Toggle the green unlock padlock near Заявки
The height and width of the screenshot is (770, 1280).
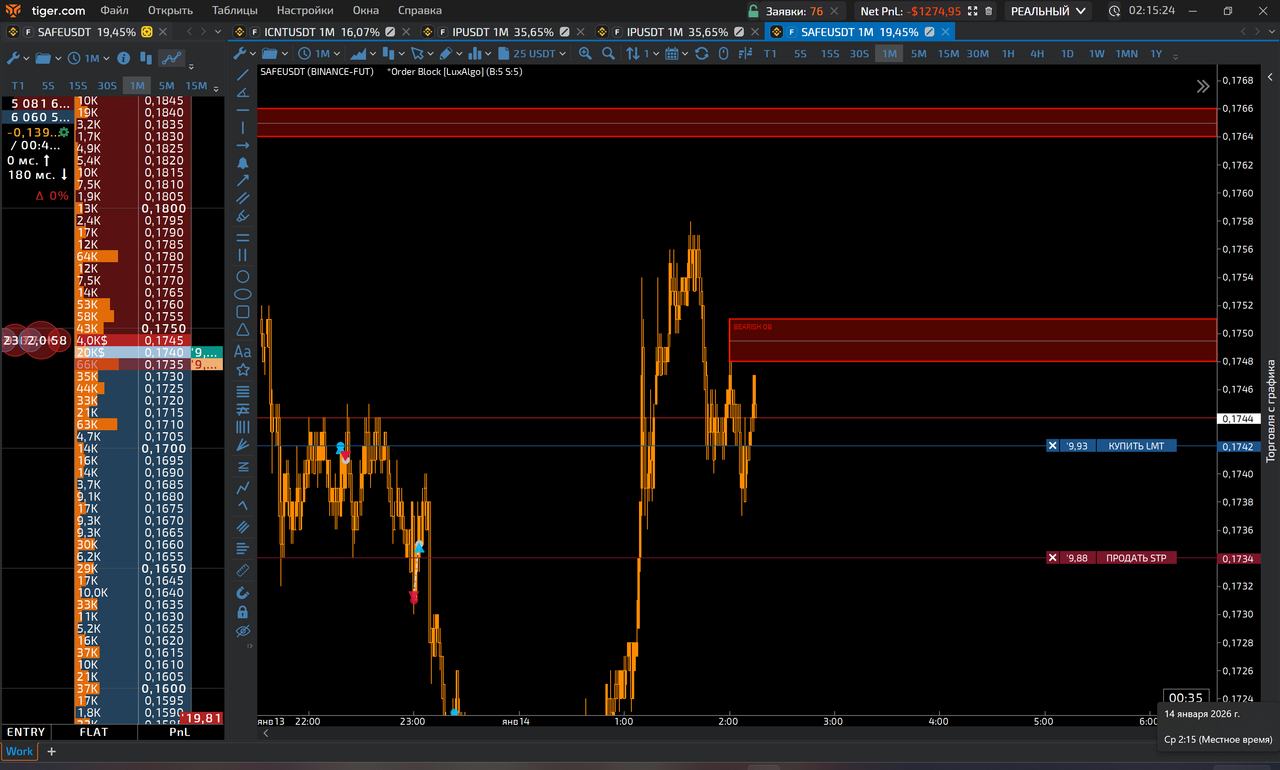(x=753, y=11)
